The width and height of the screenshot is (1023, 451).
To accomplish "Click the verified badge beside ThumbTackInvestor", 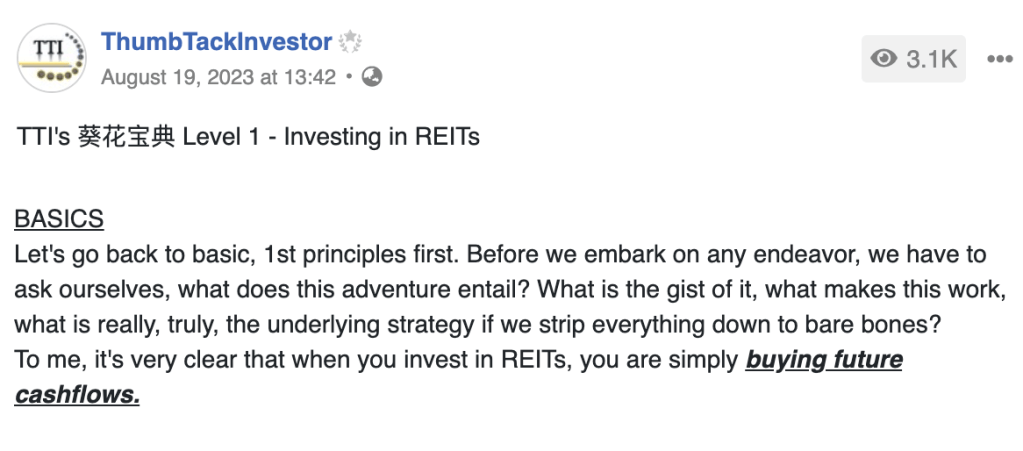I will pos(349,43).
